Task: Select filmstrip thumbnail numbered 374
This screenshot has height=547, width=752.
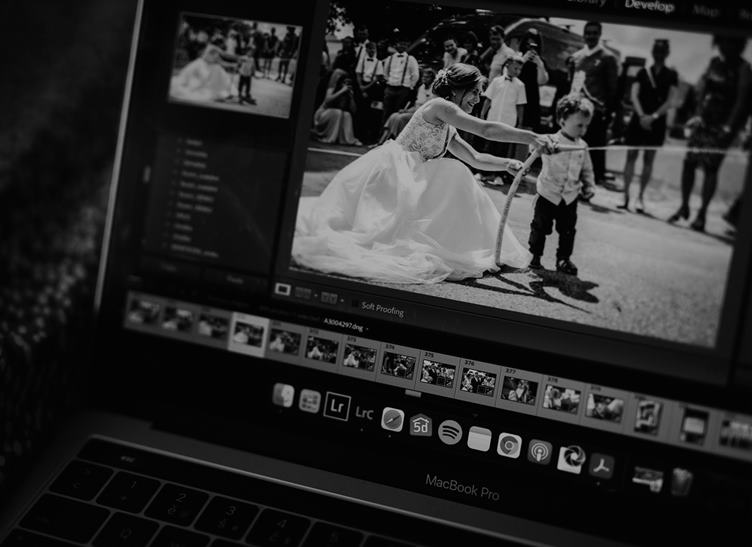Action: [399, 364]
